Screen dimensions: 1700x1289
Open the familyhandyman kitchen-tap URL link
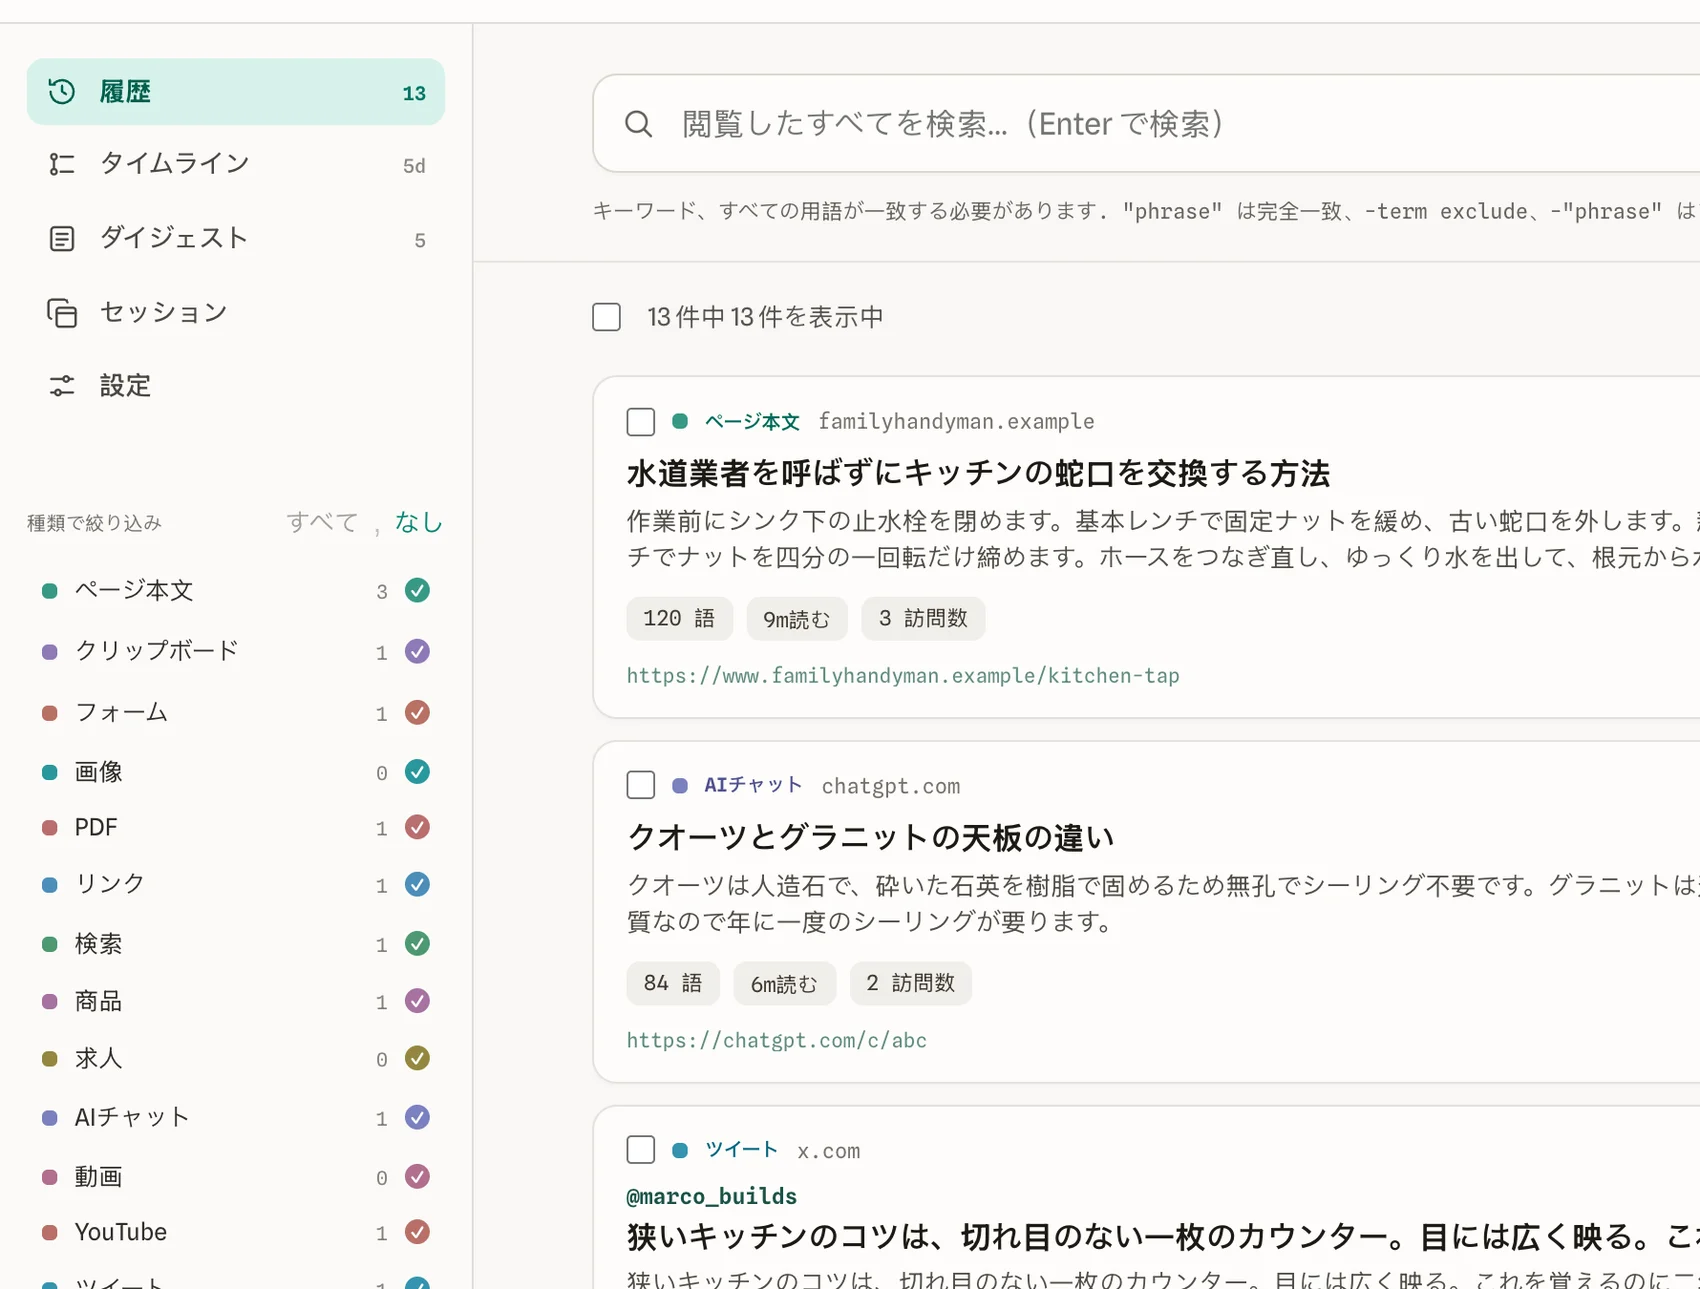coord(903,676)
